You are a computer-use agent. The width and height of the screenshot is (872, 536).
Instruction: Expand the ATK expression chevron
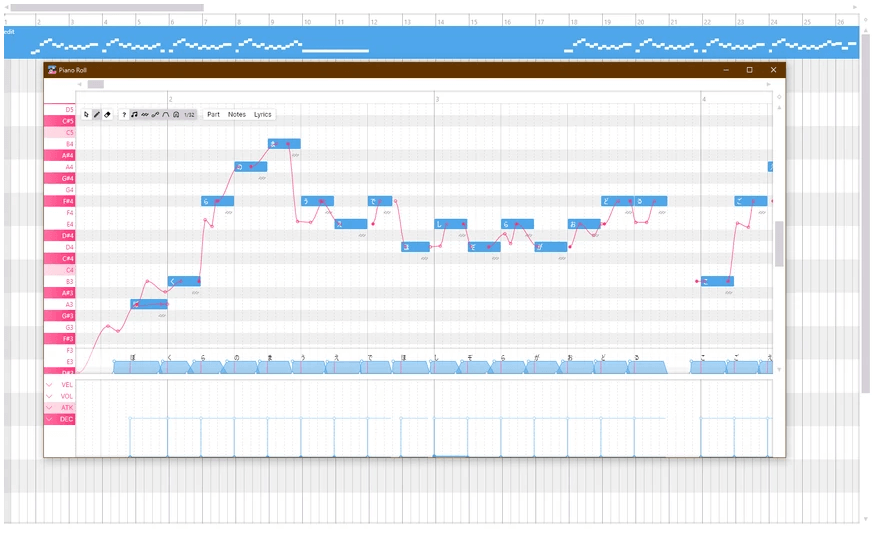[49, 408]
